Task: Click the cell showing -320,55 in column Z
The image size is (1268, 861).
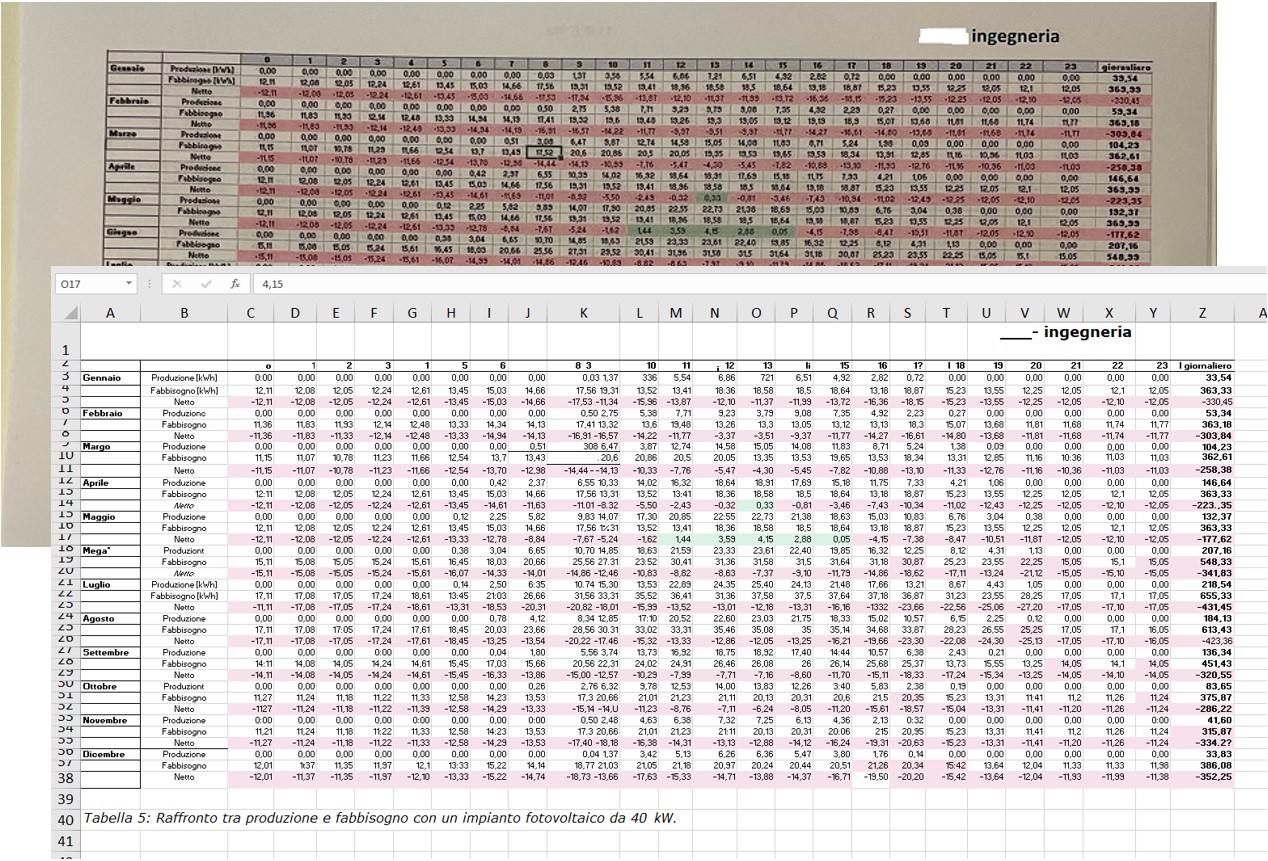Action: coord(1201,676)
